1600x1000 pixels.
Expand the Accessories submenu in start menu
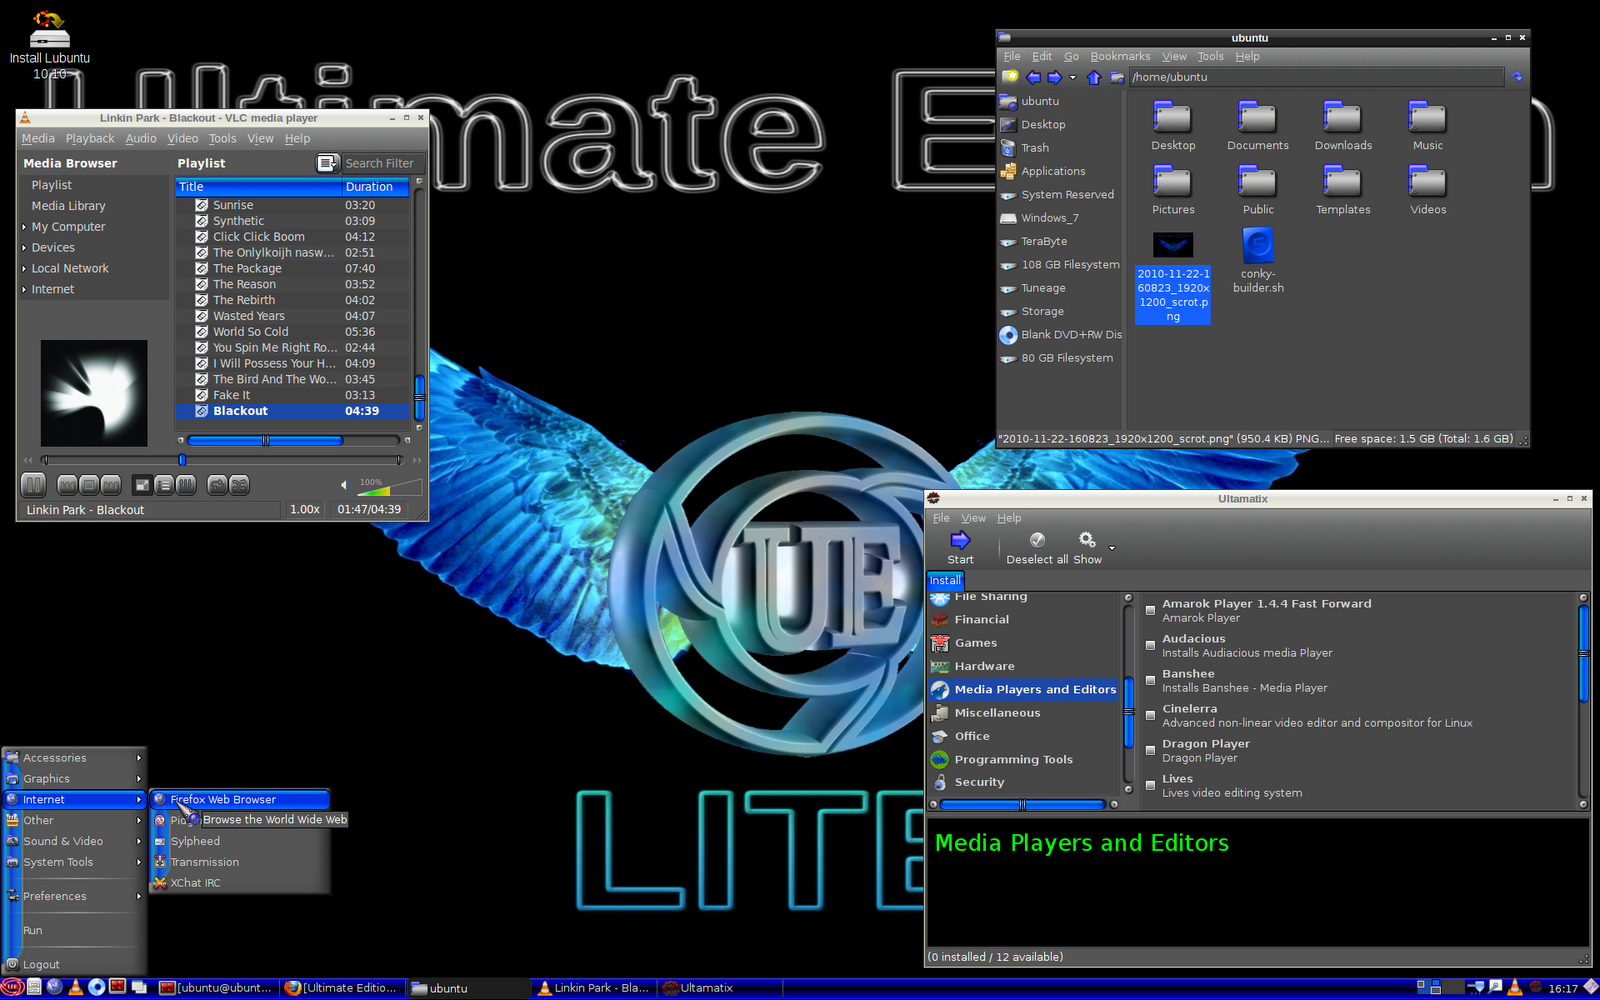(x=75, y=758)
